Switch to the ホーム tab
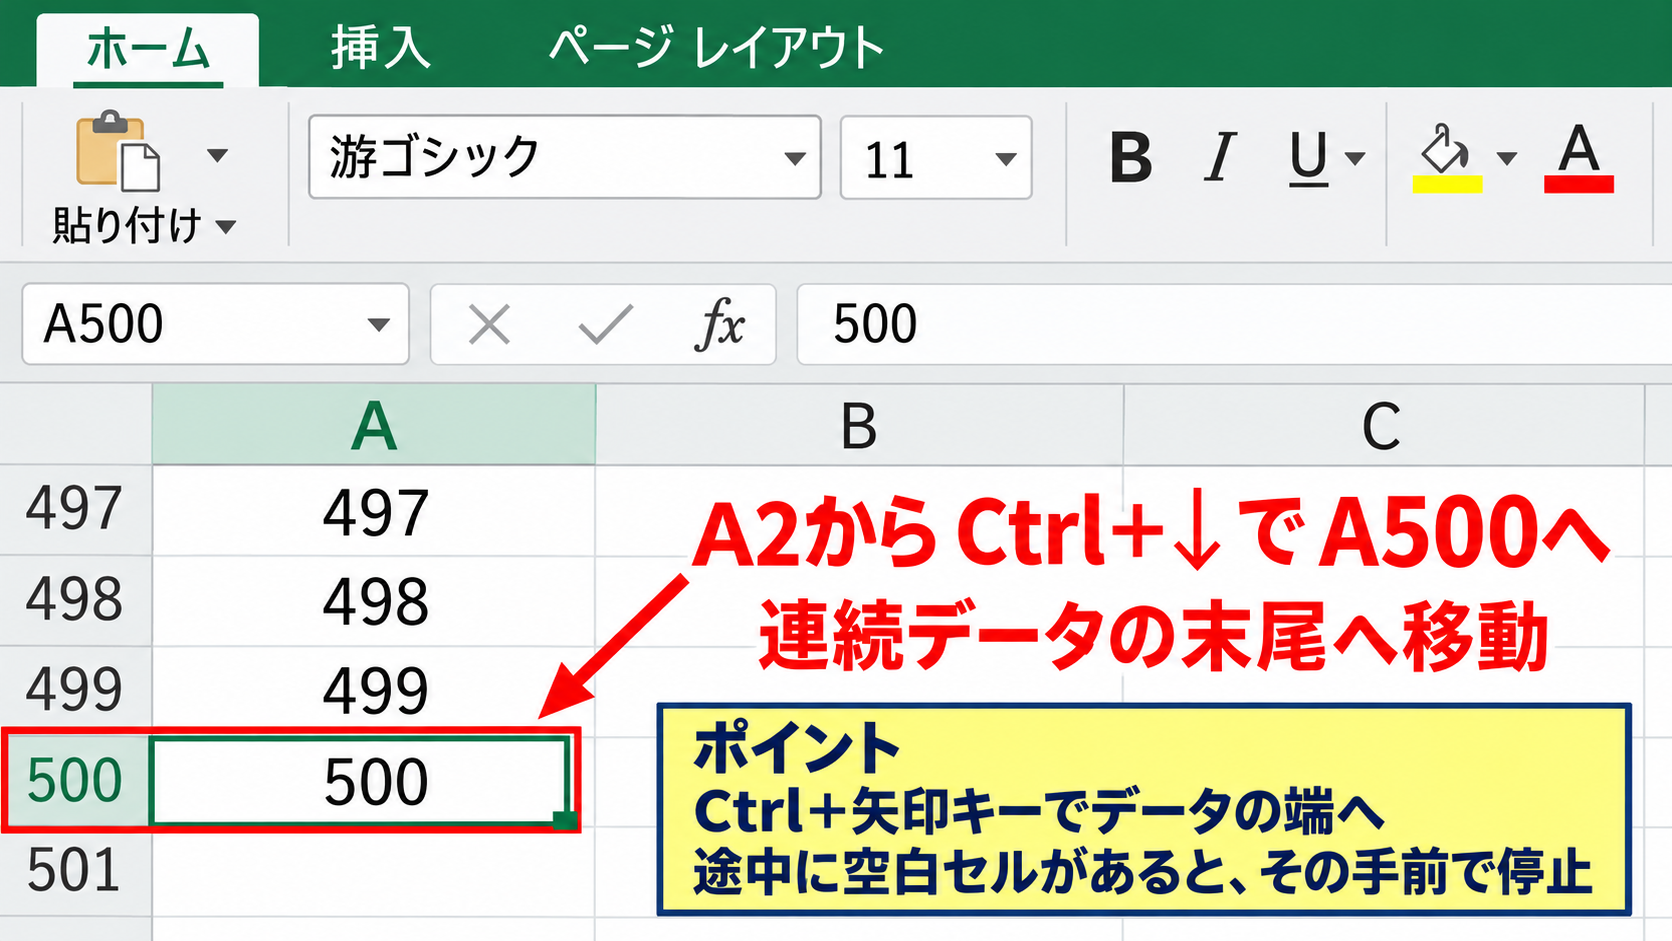Viewport: 1672px width, 941px height. pyautogui.click(x=148, y=50)
